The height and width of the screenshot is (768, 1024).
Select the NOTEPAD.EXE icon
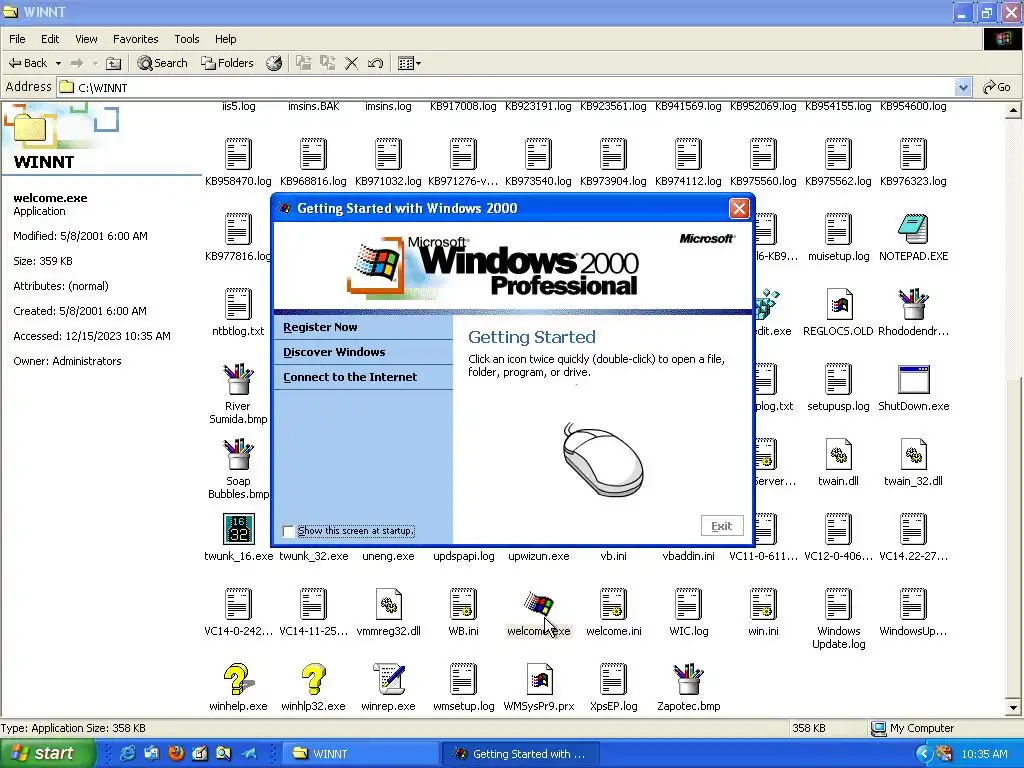(x=913, y=229)
